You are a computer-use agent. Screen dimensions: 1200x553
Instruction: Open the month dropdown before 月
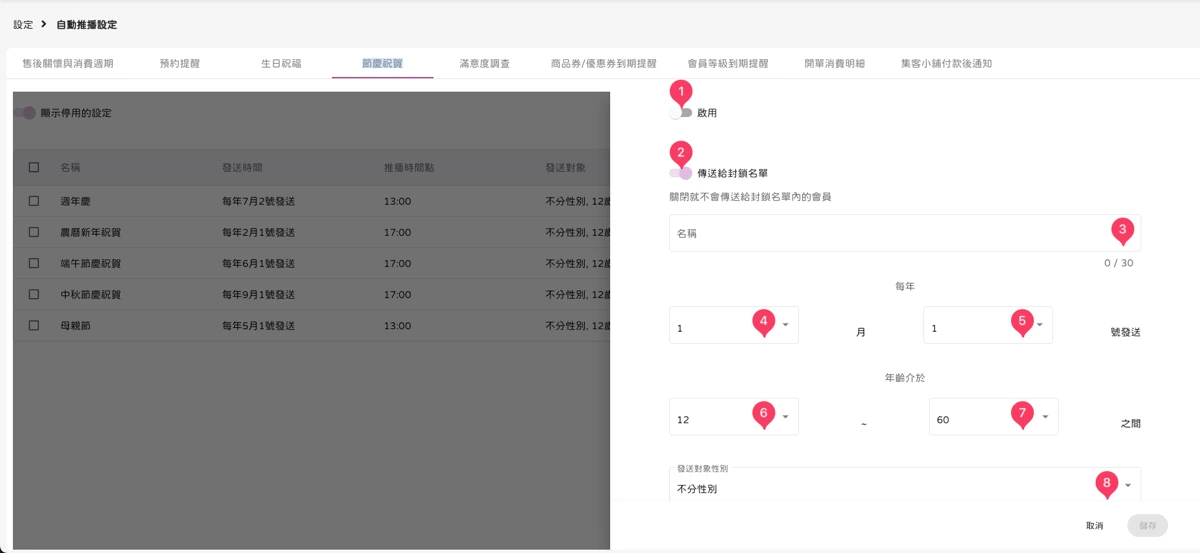(x=734, y=325)
